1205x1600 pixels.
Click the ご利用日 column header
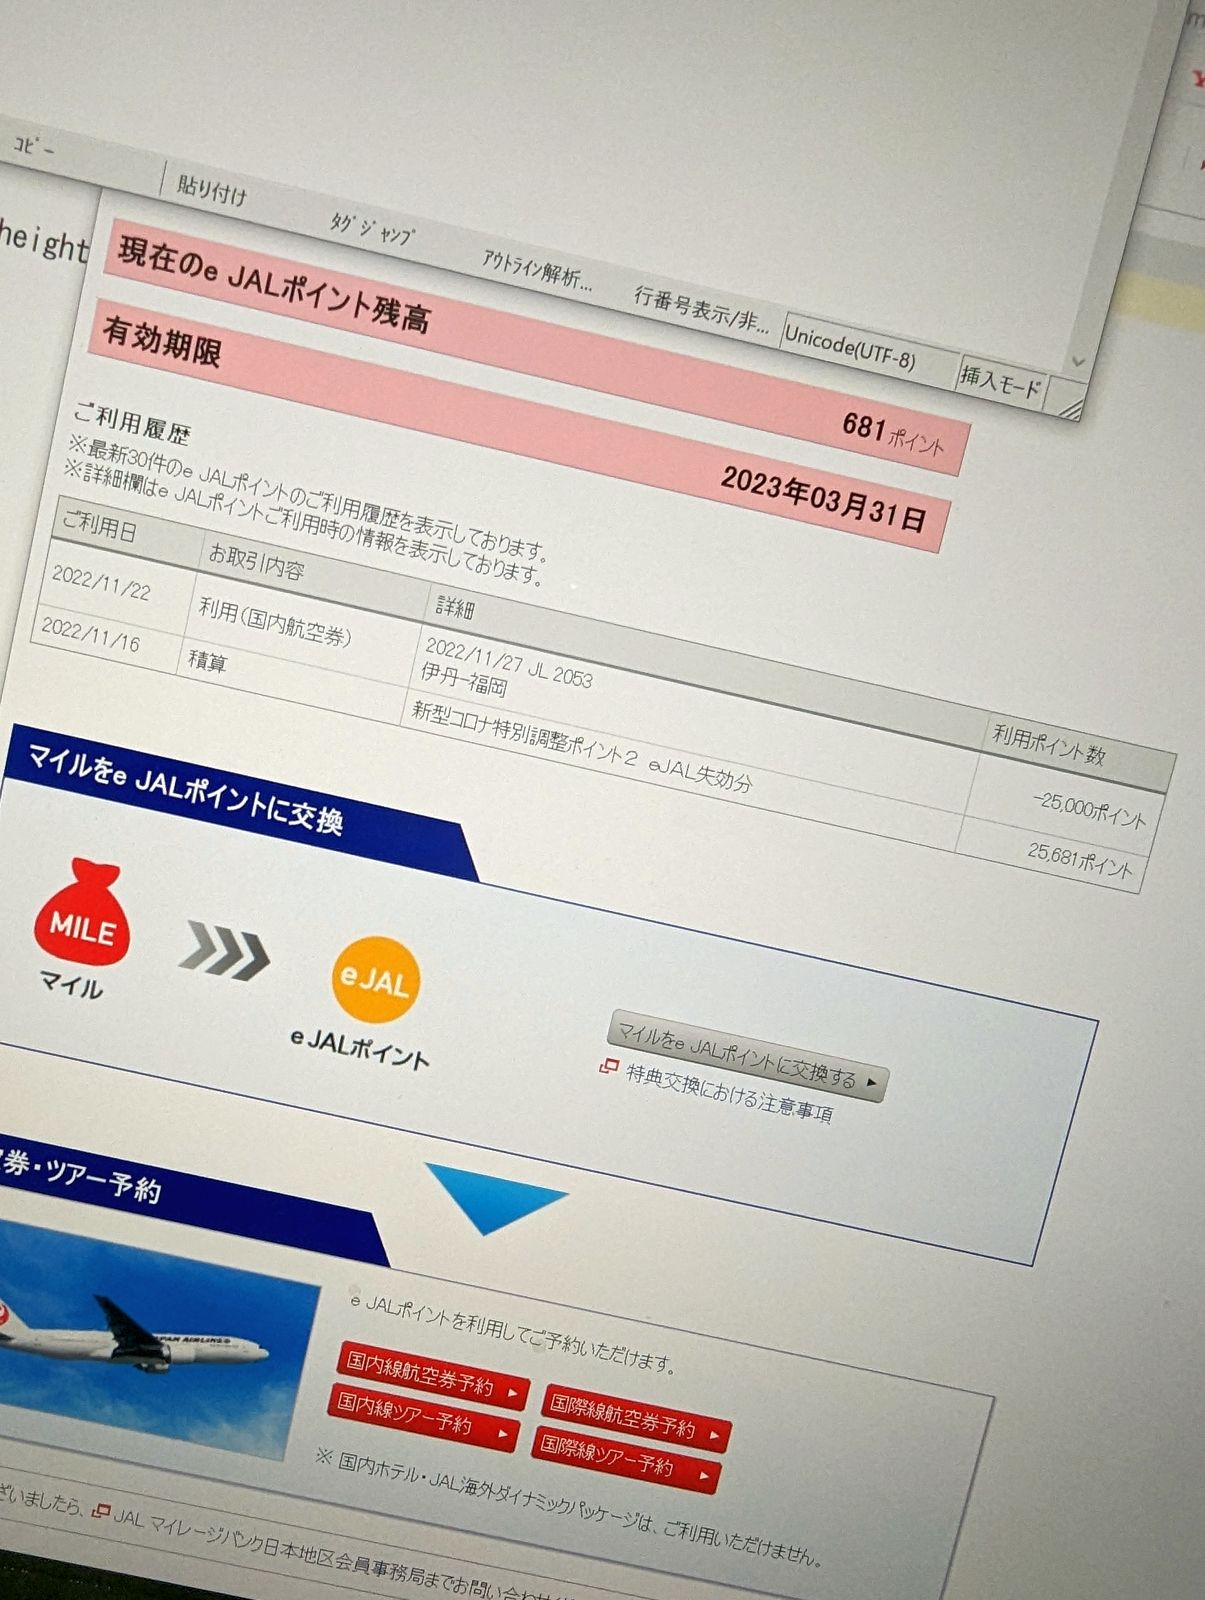tap(99, 526)
